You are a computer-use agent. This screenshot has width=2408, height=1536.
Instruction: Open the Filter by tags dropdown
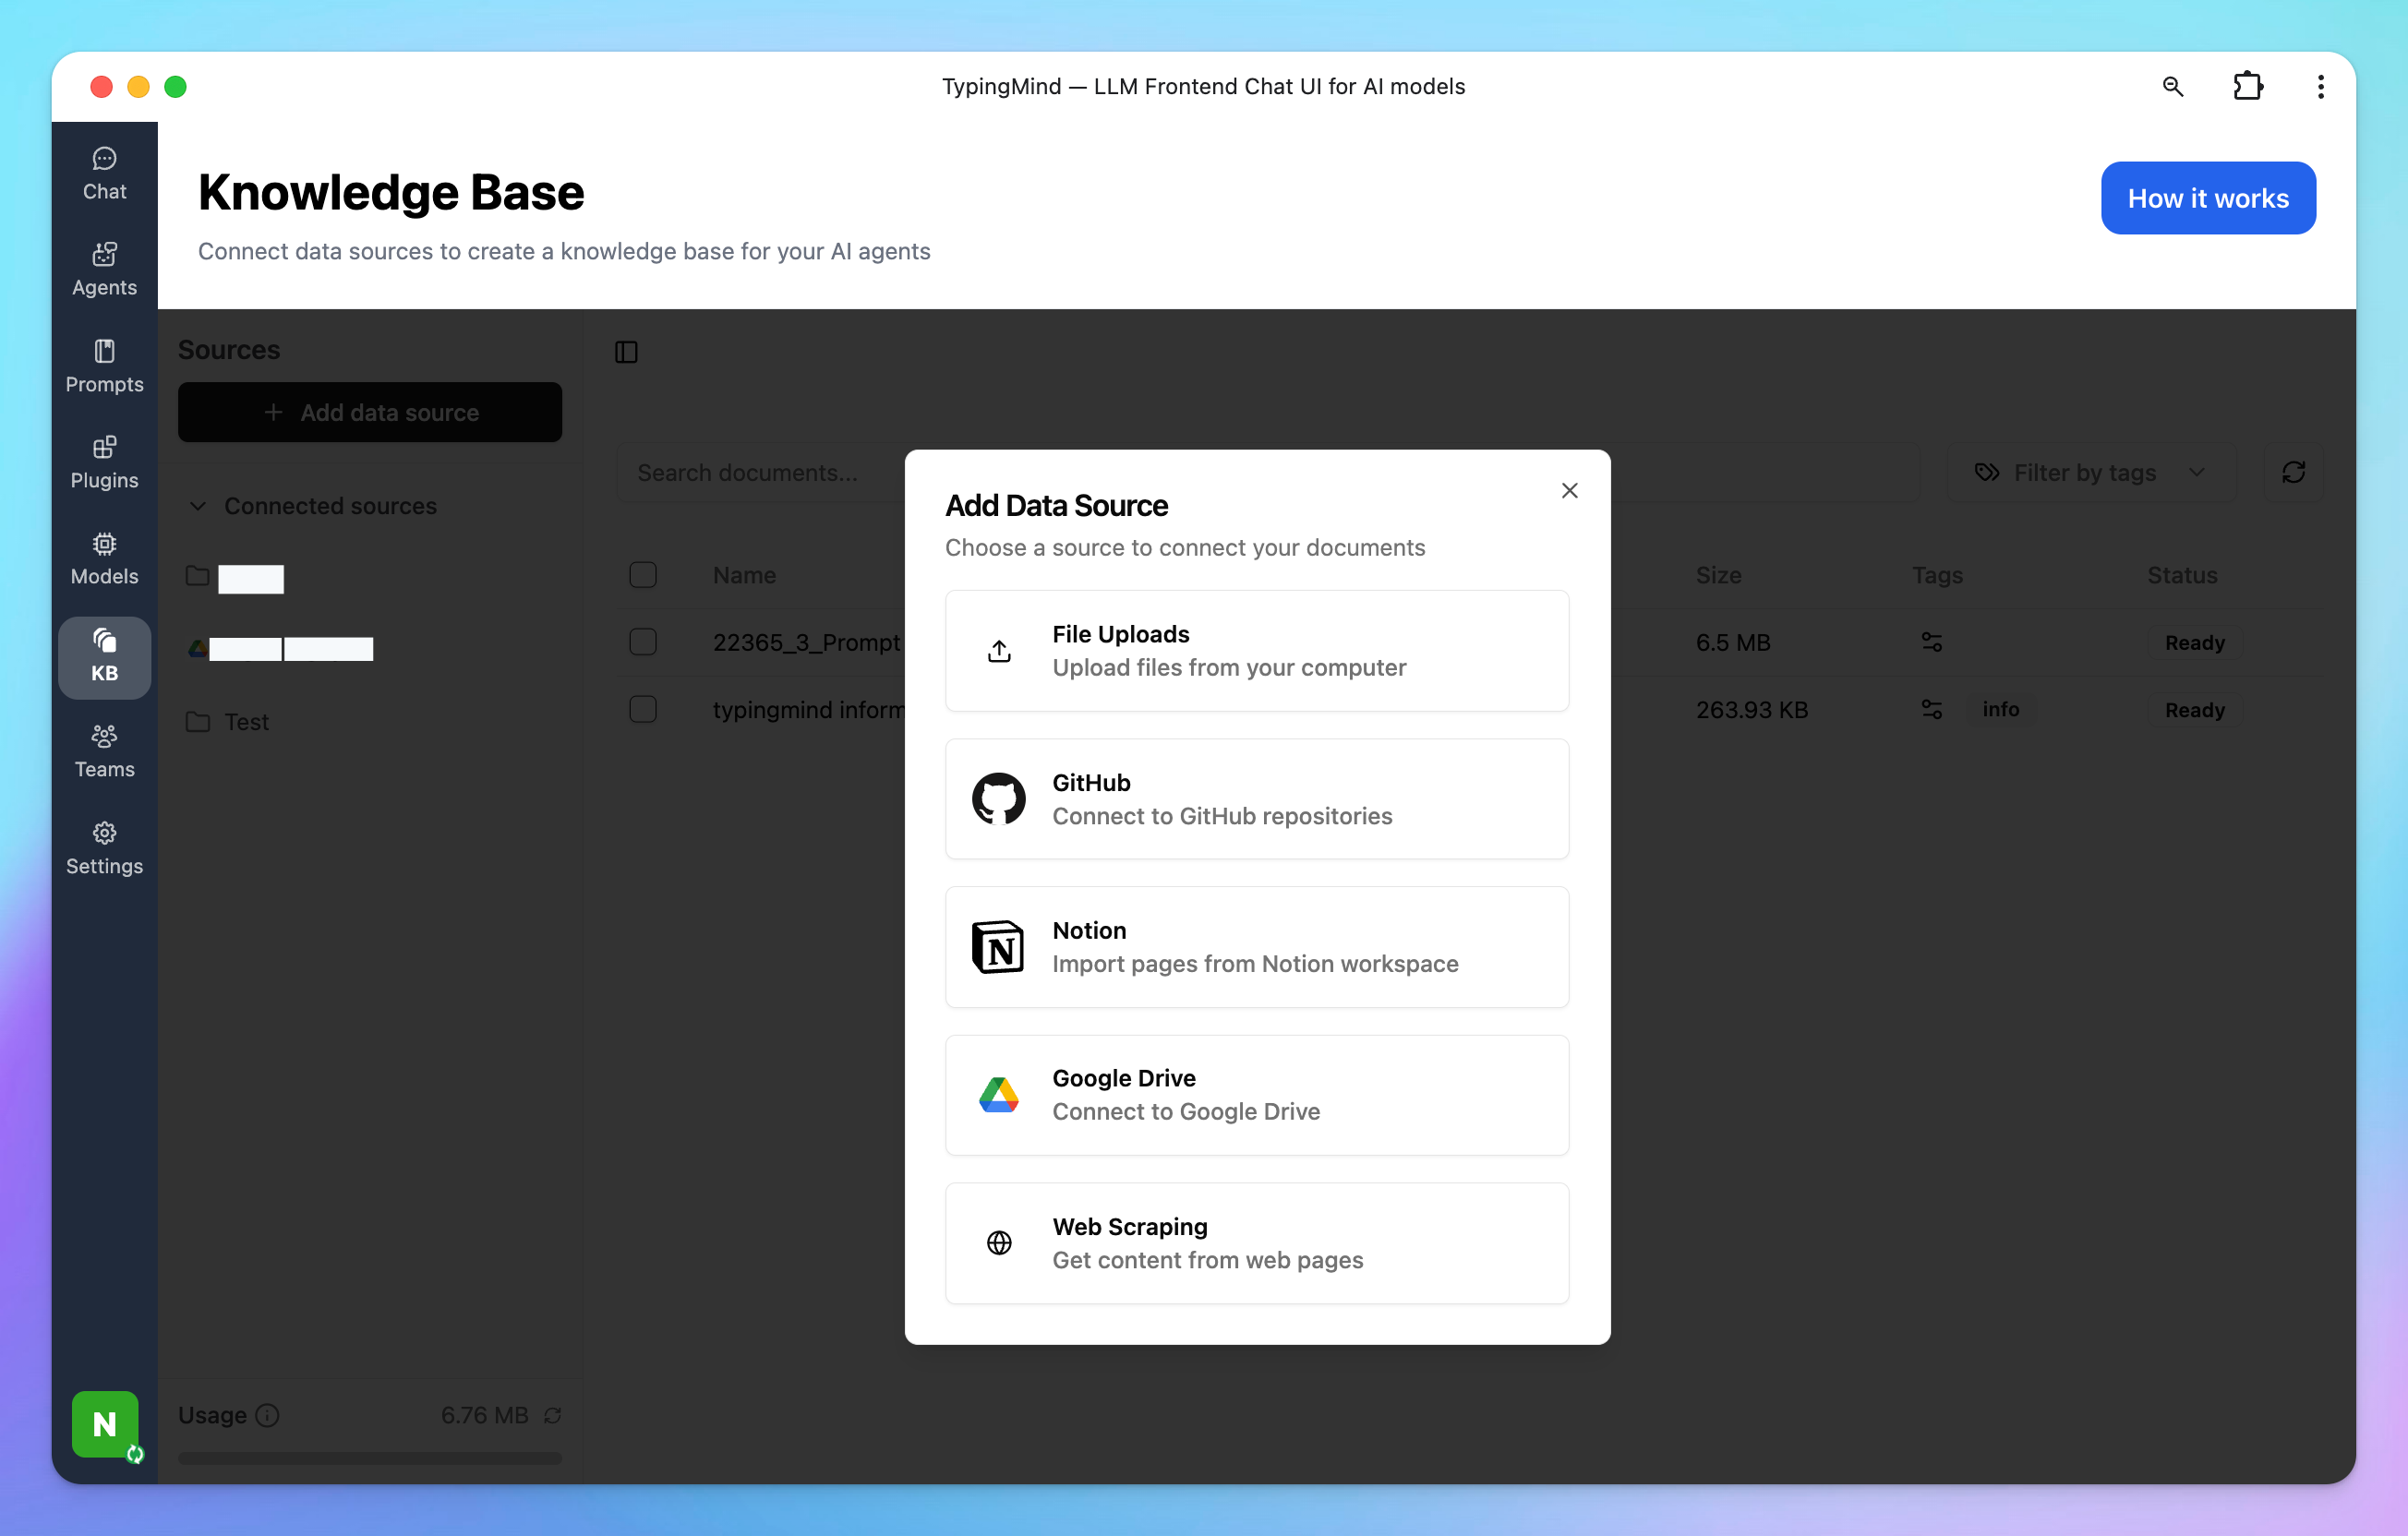[x=2091, y=473]
